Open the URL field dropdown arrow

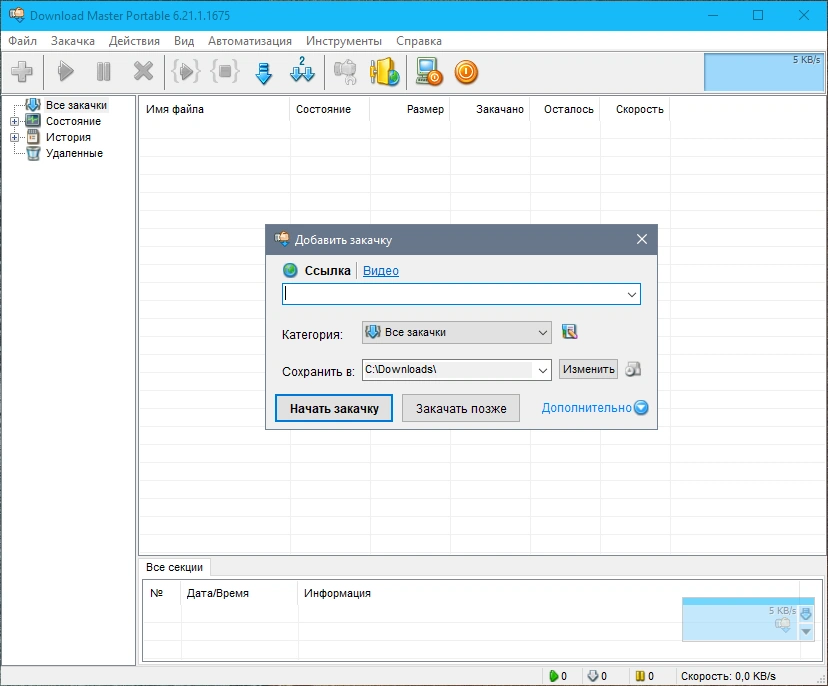(x=632, y=294)
